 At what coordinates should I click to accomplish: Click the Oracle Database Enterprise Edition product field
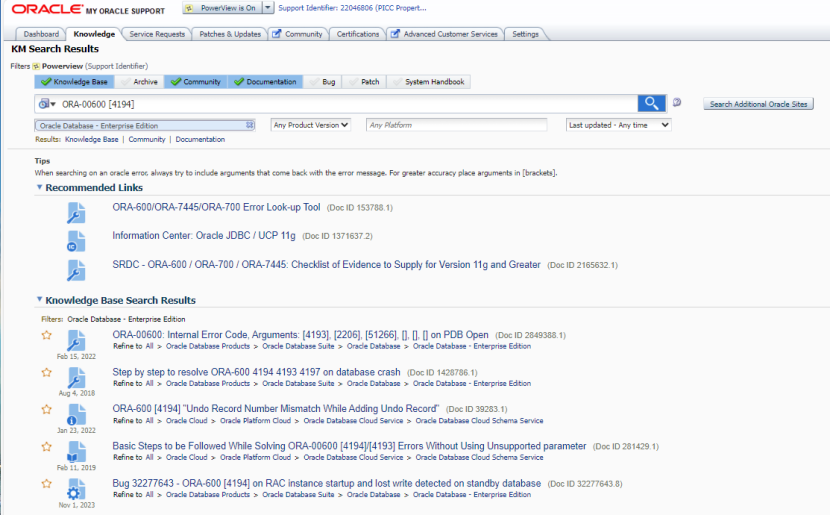(145, 125)
